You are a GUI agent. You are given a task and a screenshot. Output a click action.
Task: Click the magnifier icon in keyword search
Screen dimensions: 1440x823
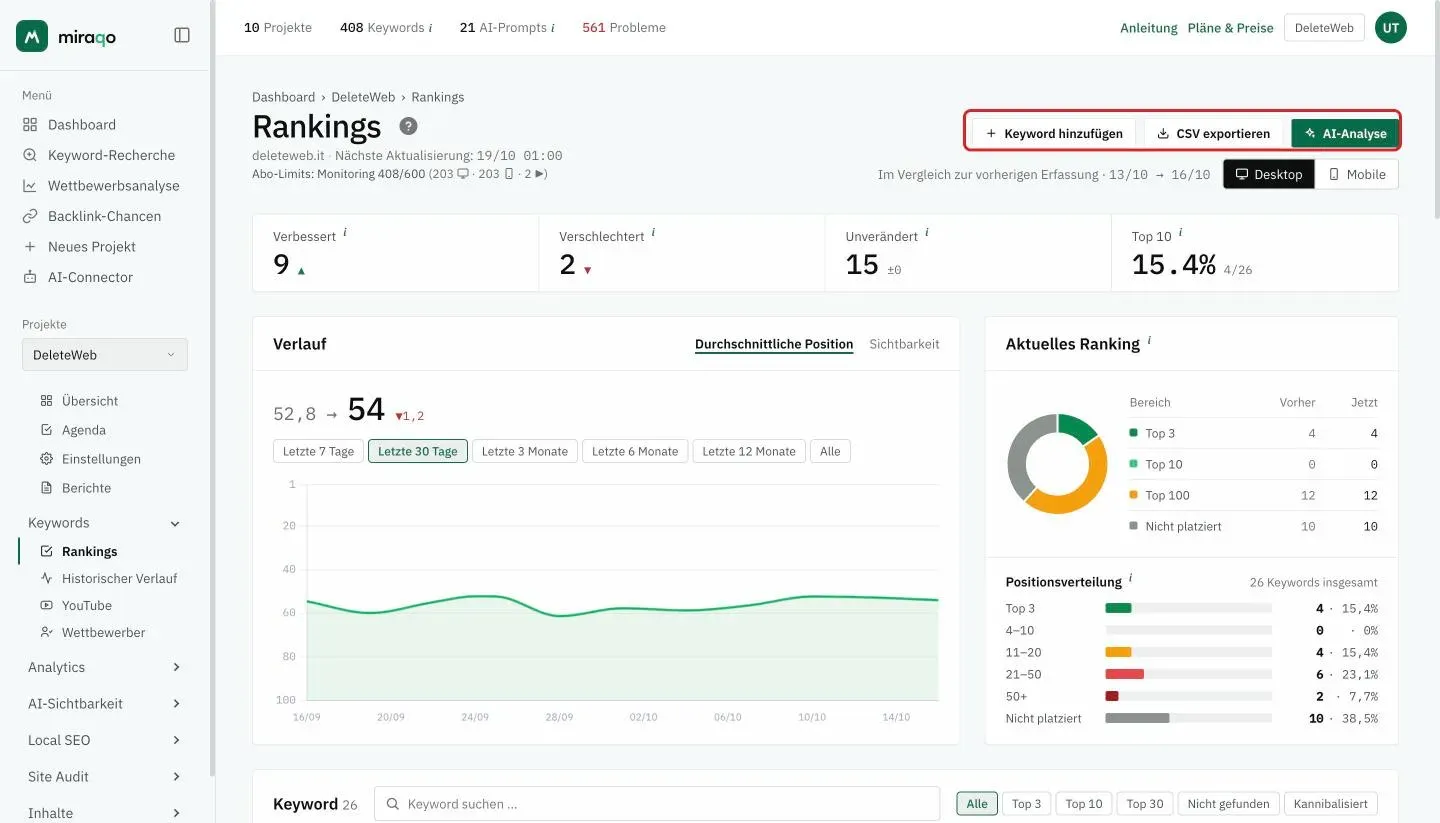pos(393,804)
